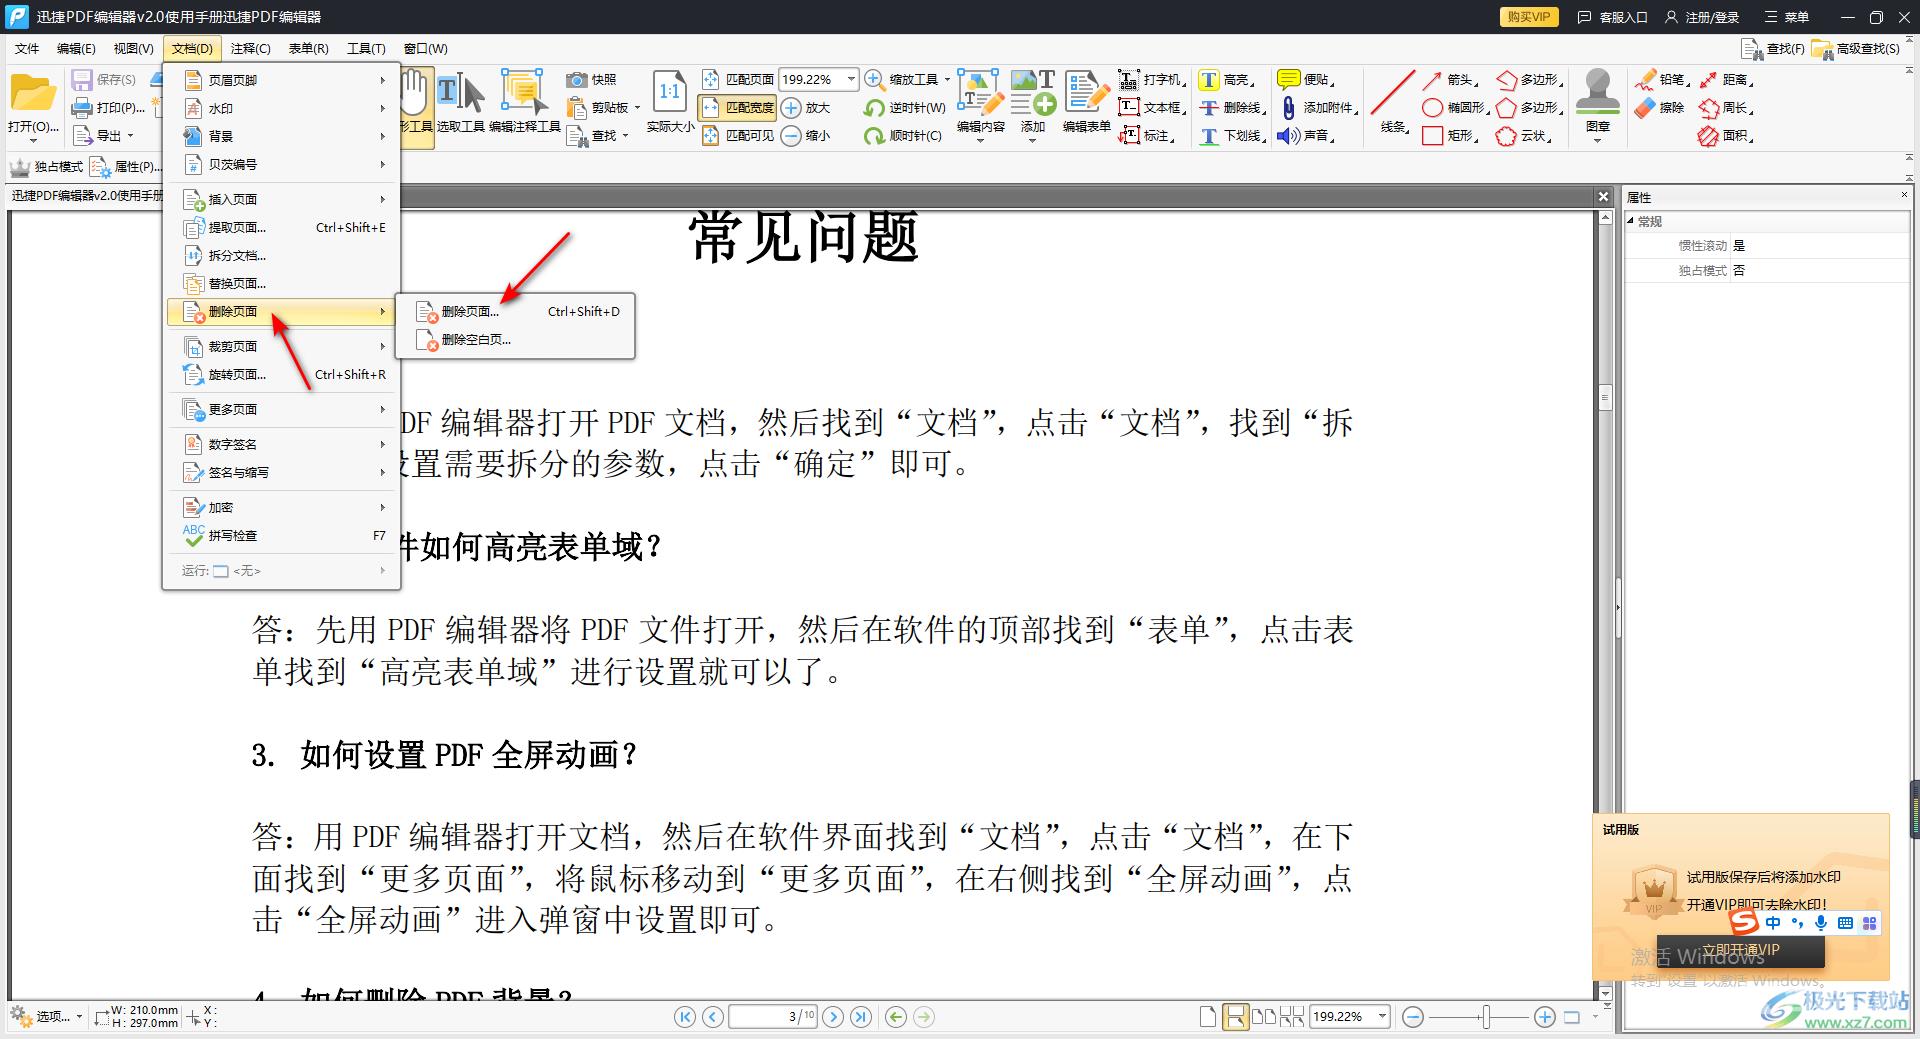Toggle 匹配宽度 fit width mode
This screenshot has height=1039, width=1920.
pyautogui.click(x=738, y=107)
